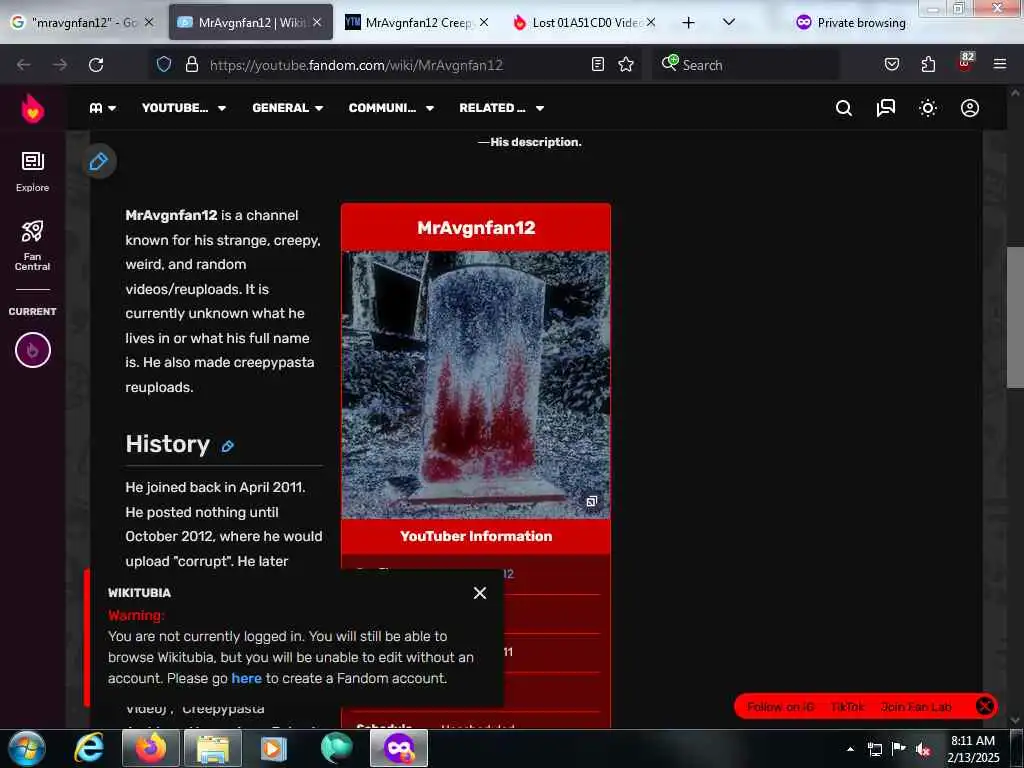Click the tracking protection shield icon
This screenshot has width=1024, height=768.
164,64
